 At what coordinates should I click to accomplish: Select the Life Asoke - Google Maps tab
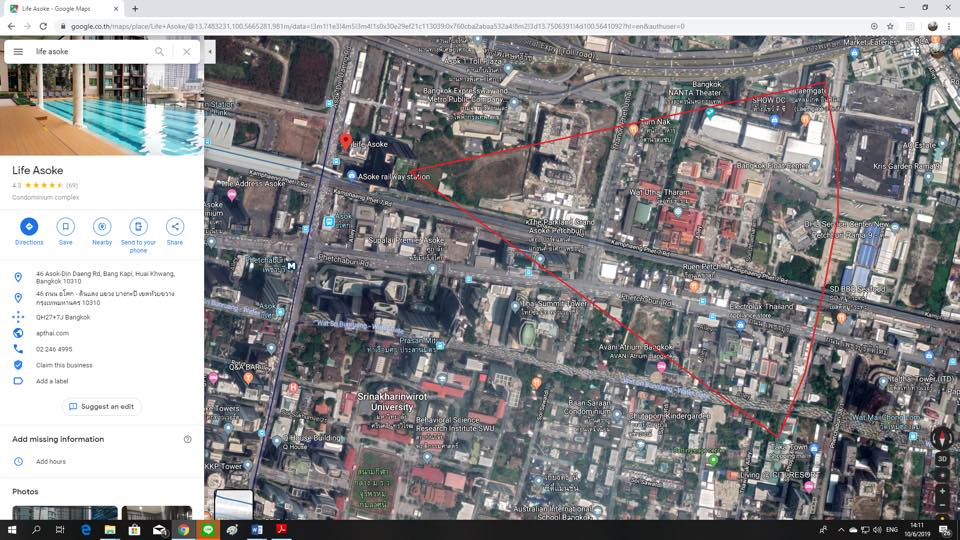click(x=63, y=9)
